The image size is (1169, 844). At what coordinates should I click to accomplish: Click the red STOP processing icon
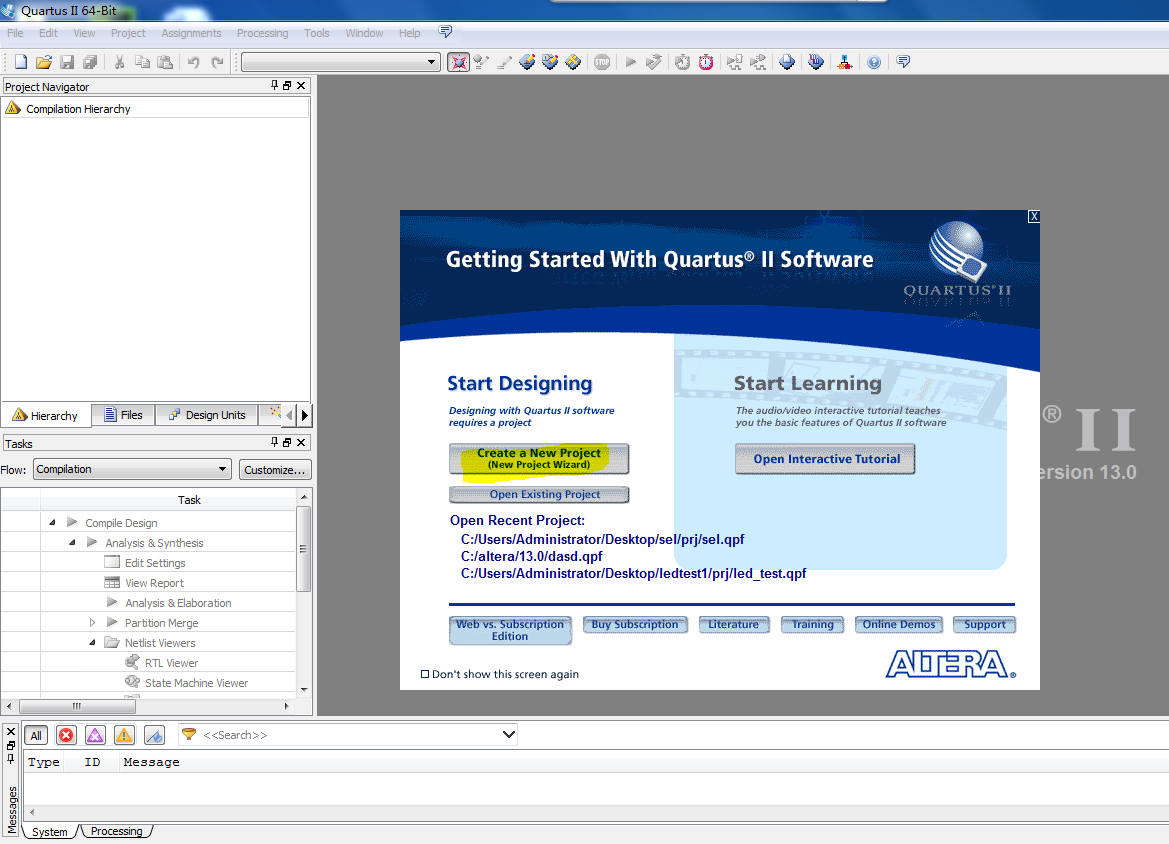pos(602,62)
